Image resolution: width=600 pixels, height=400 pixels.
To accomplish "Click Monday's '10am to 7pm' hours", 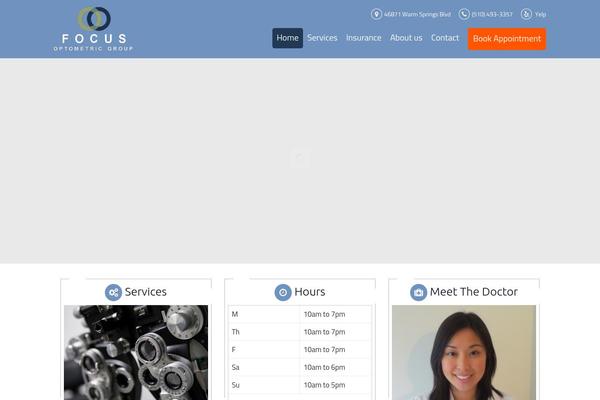I will click(x=324, y=314).
